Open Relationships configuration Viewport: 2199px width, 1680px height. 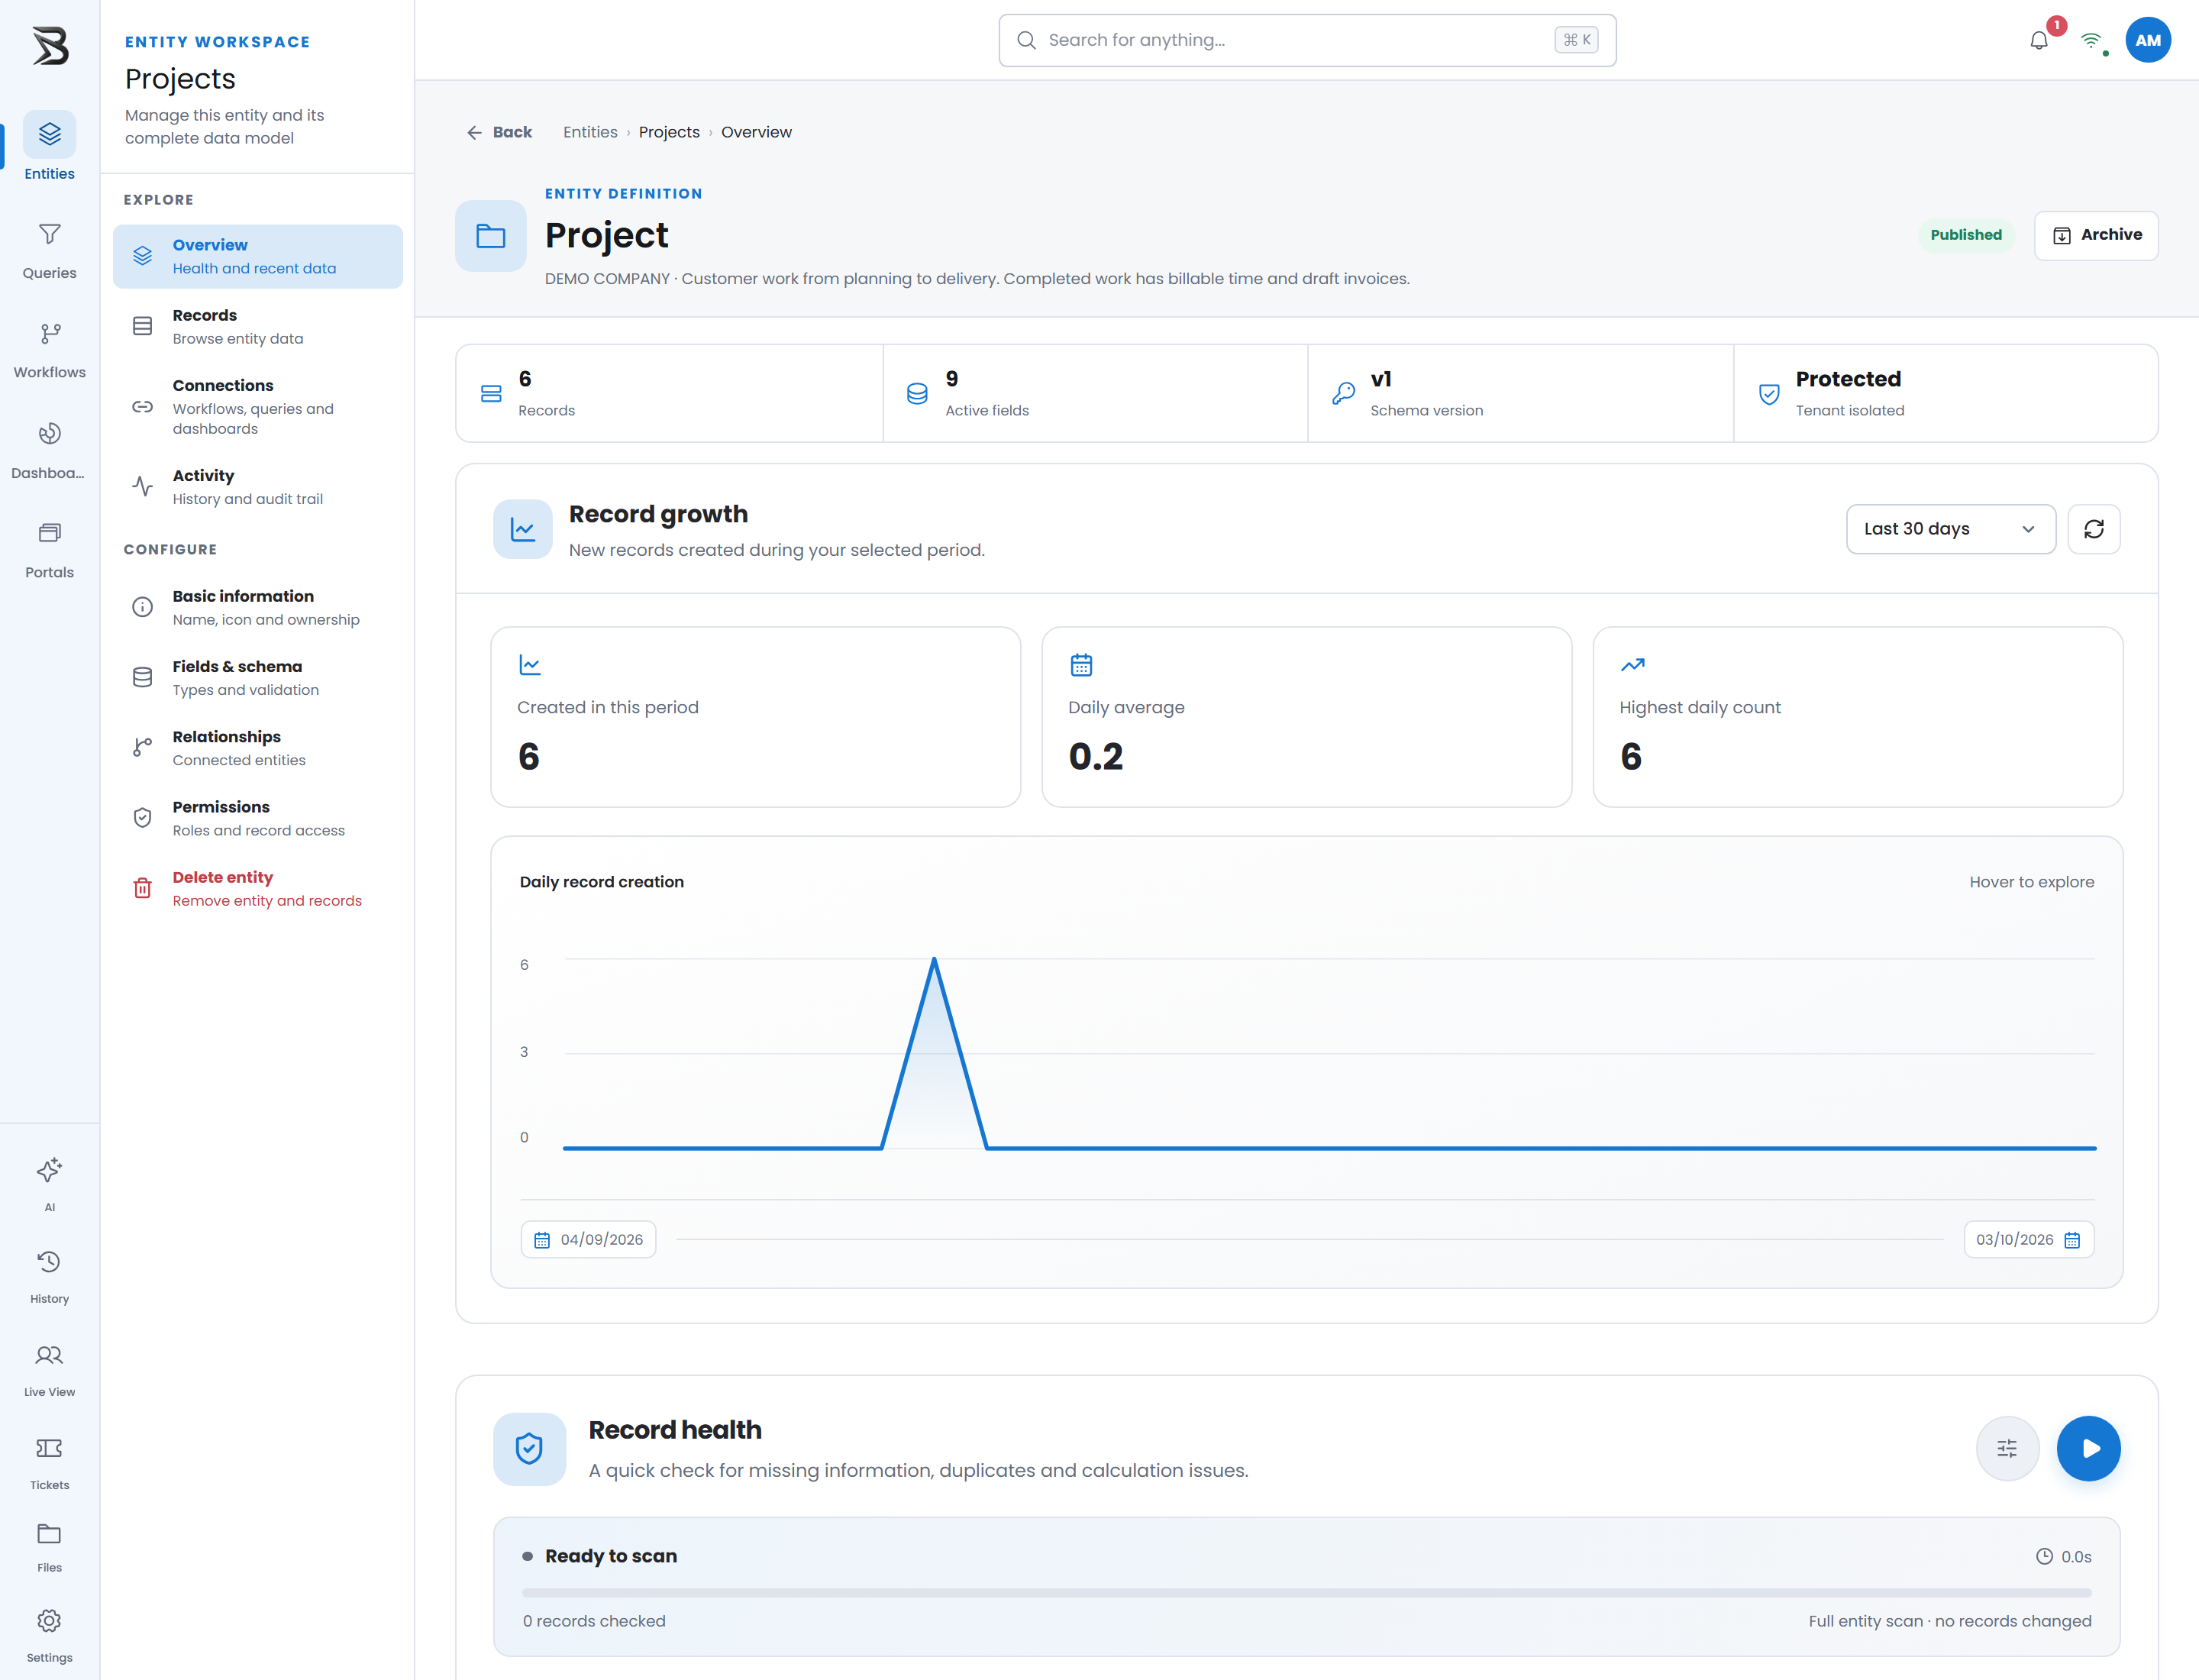pyautogui.click(x=257, y=747)
